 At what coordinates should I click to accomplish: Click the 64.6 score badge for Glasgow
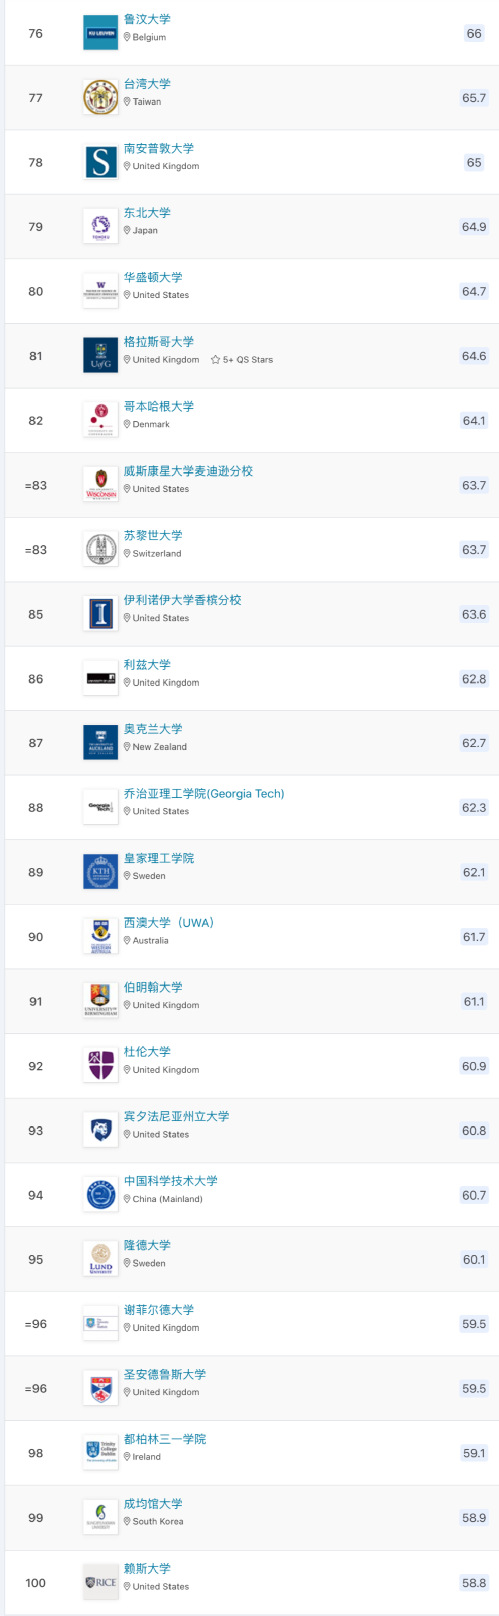474,356
